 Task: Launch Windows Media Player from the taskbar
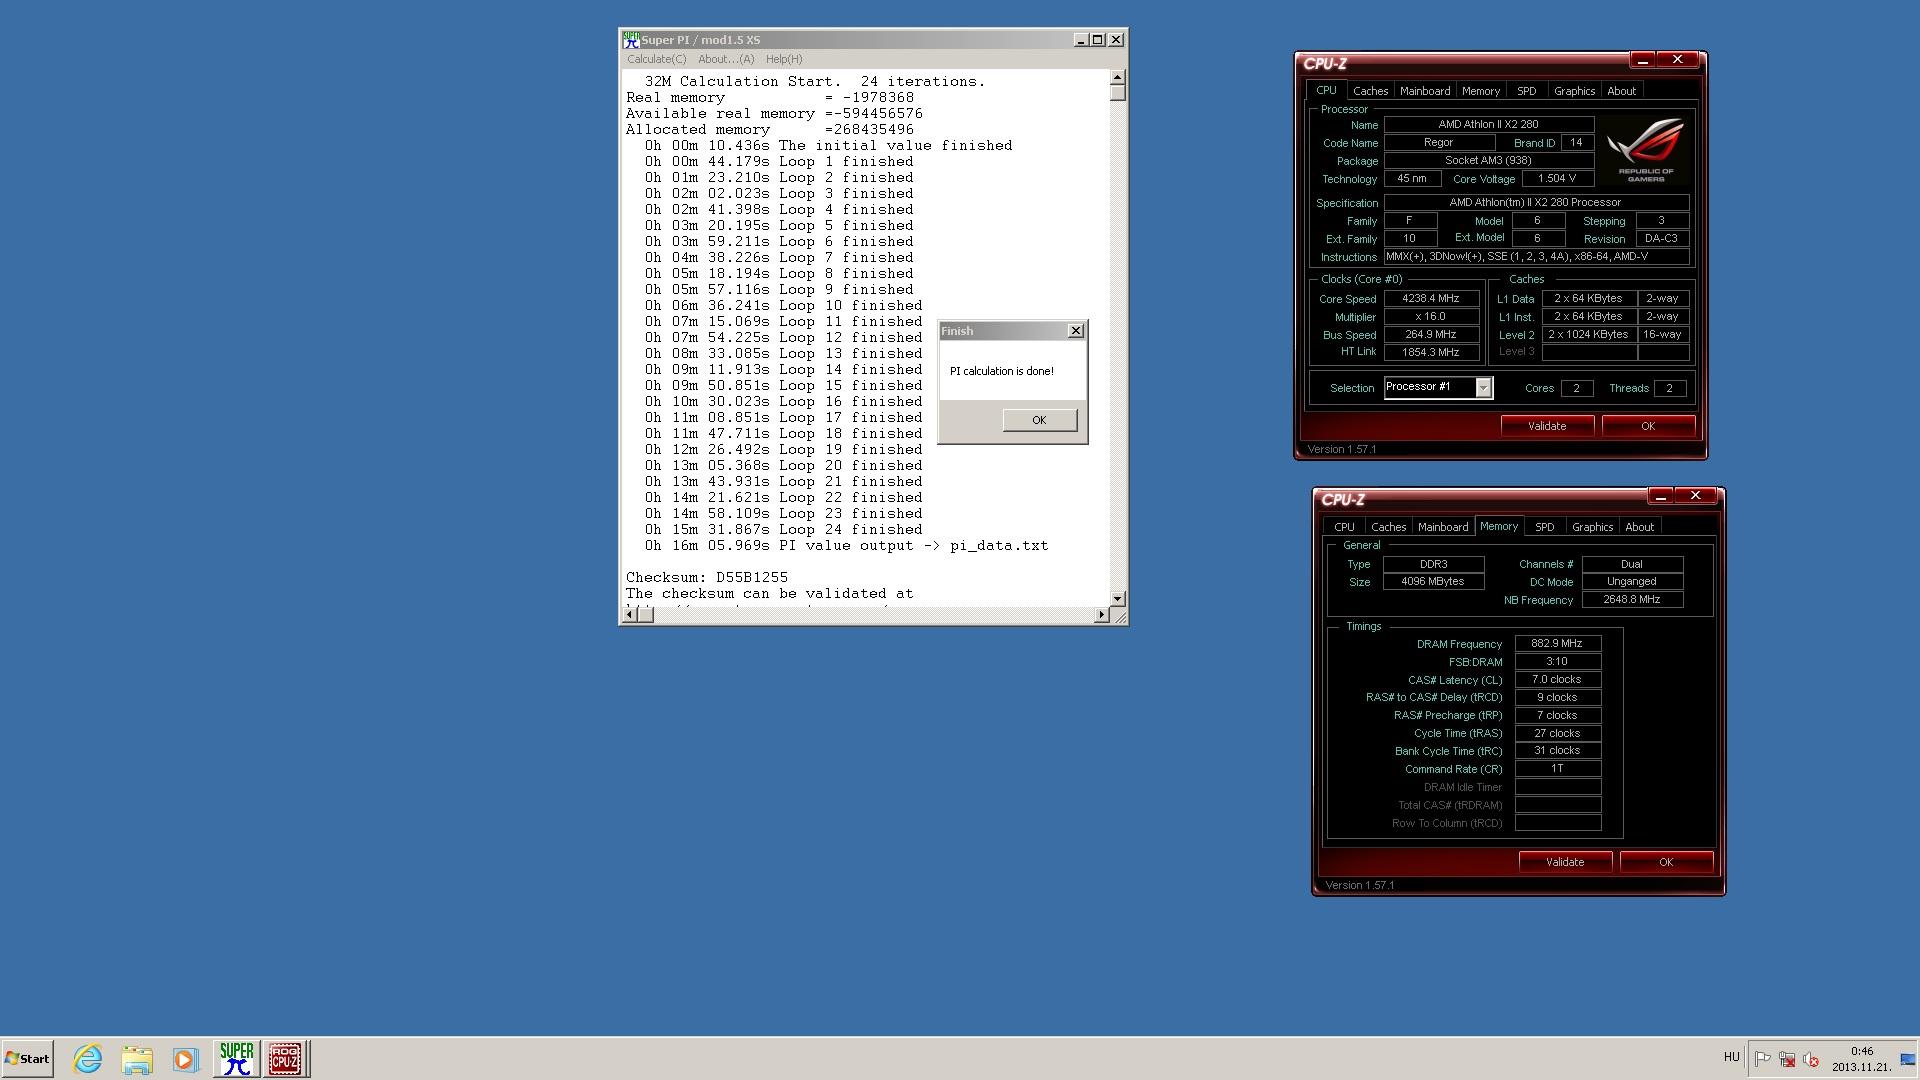coord(185,1058)
